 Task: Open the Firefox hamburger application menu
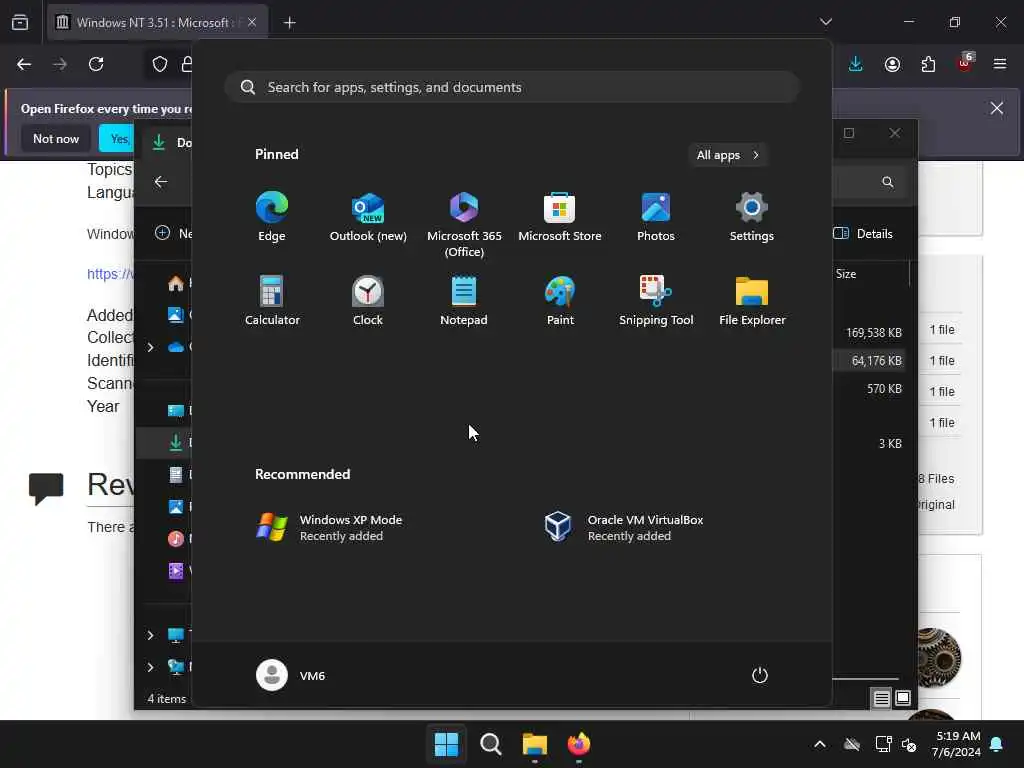point(1000,64)
